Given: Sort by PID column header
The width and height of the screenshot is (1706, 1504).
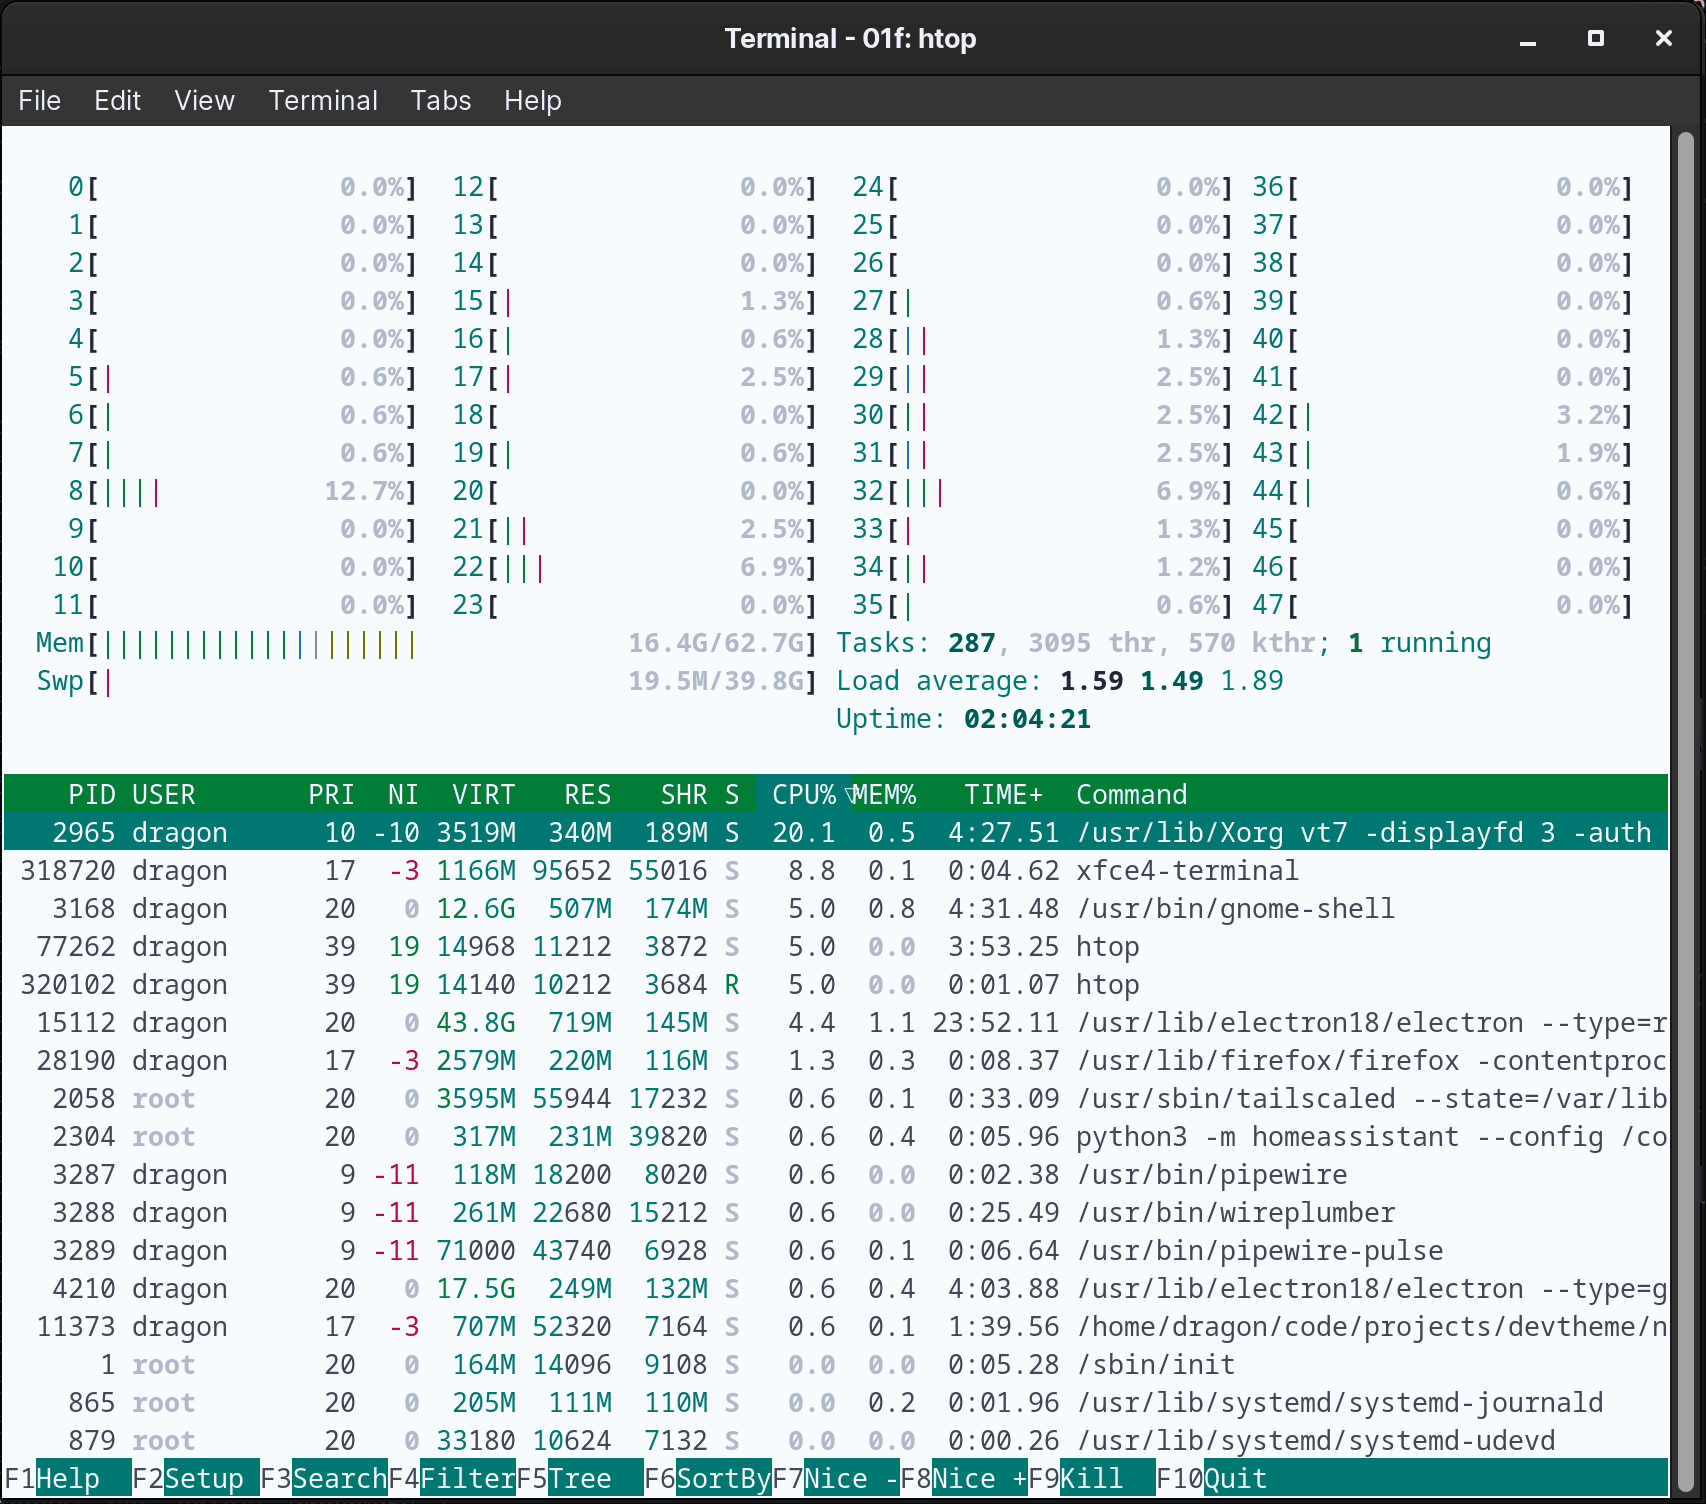Looking at the screenshot, I should pos(92,794).
